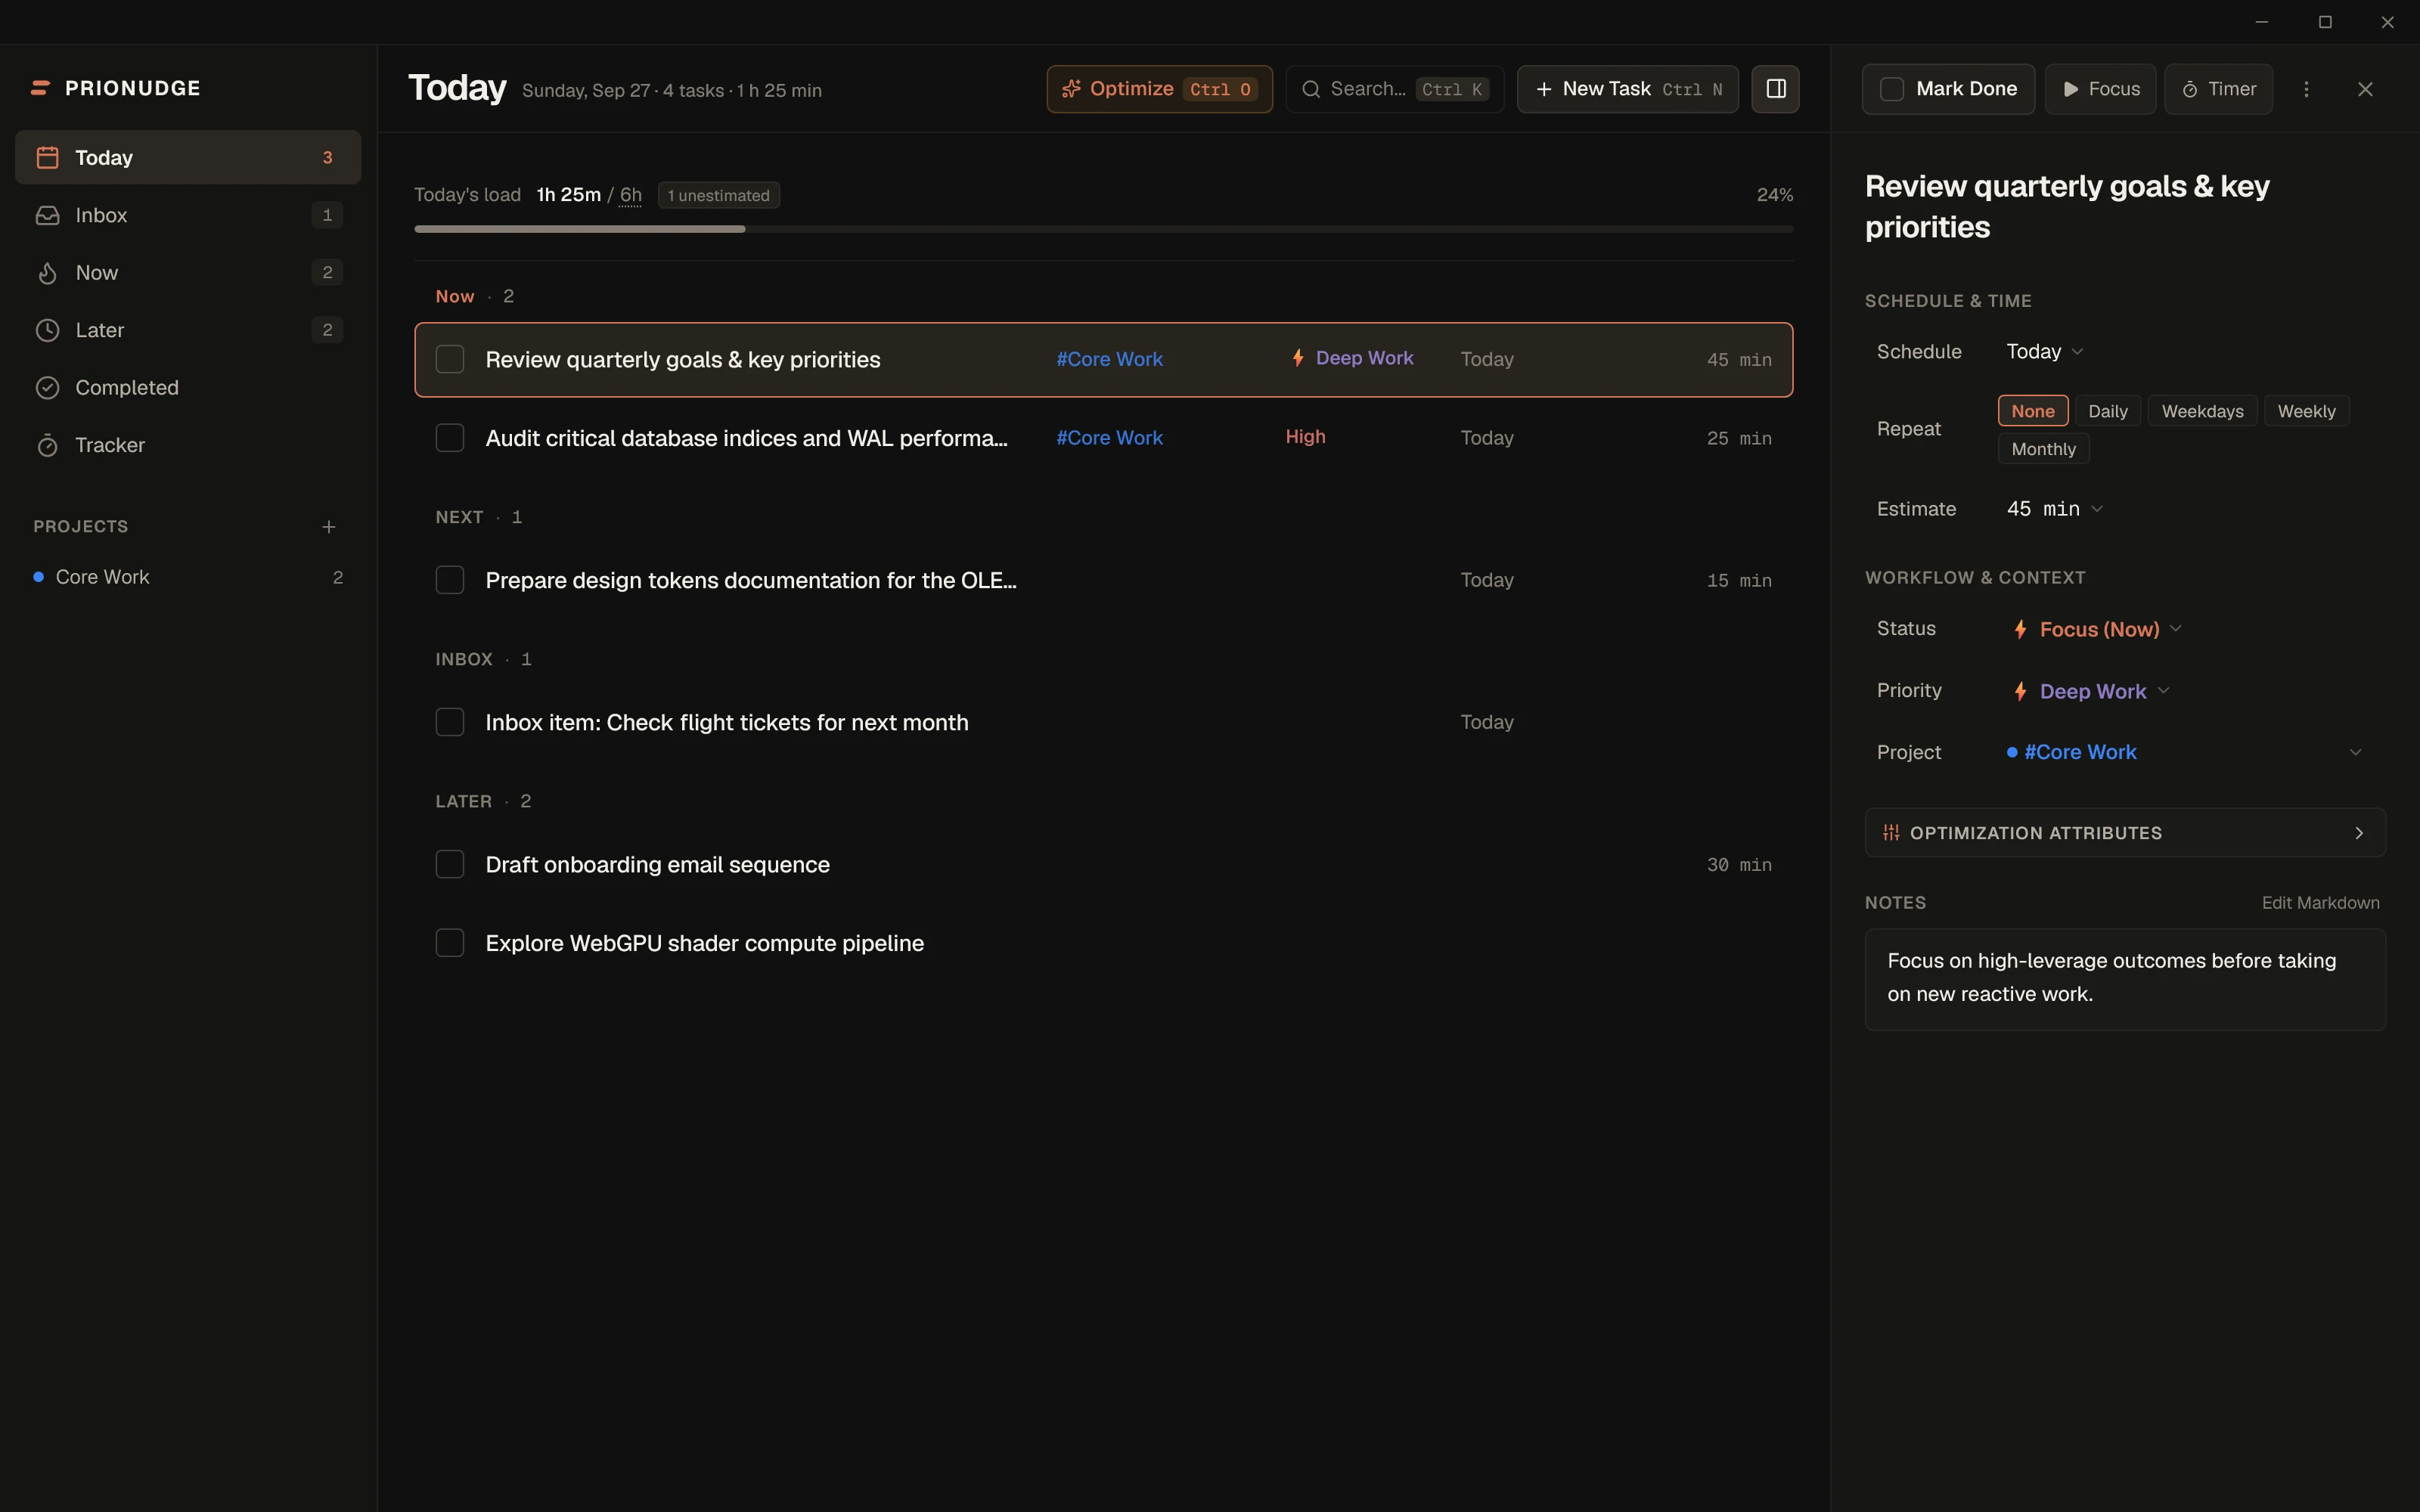
Task: Select the Daily repeat option
Action: pos(2108,411)
